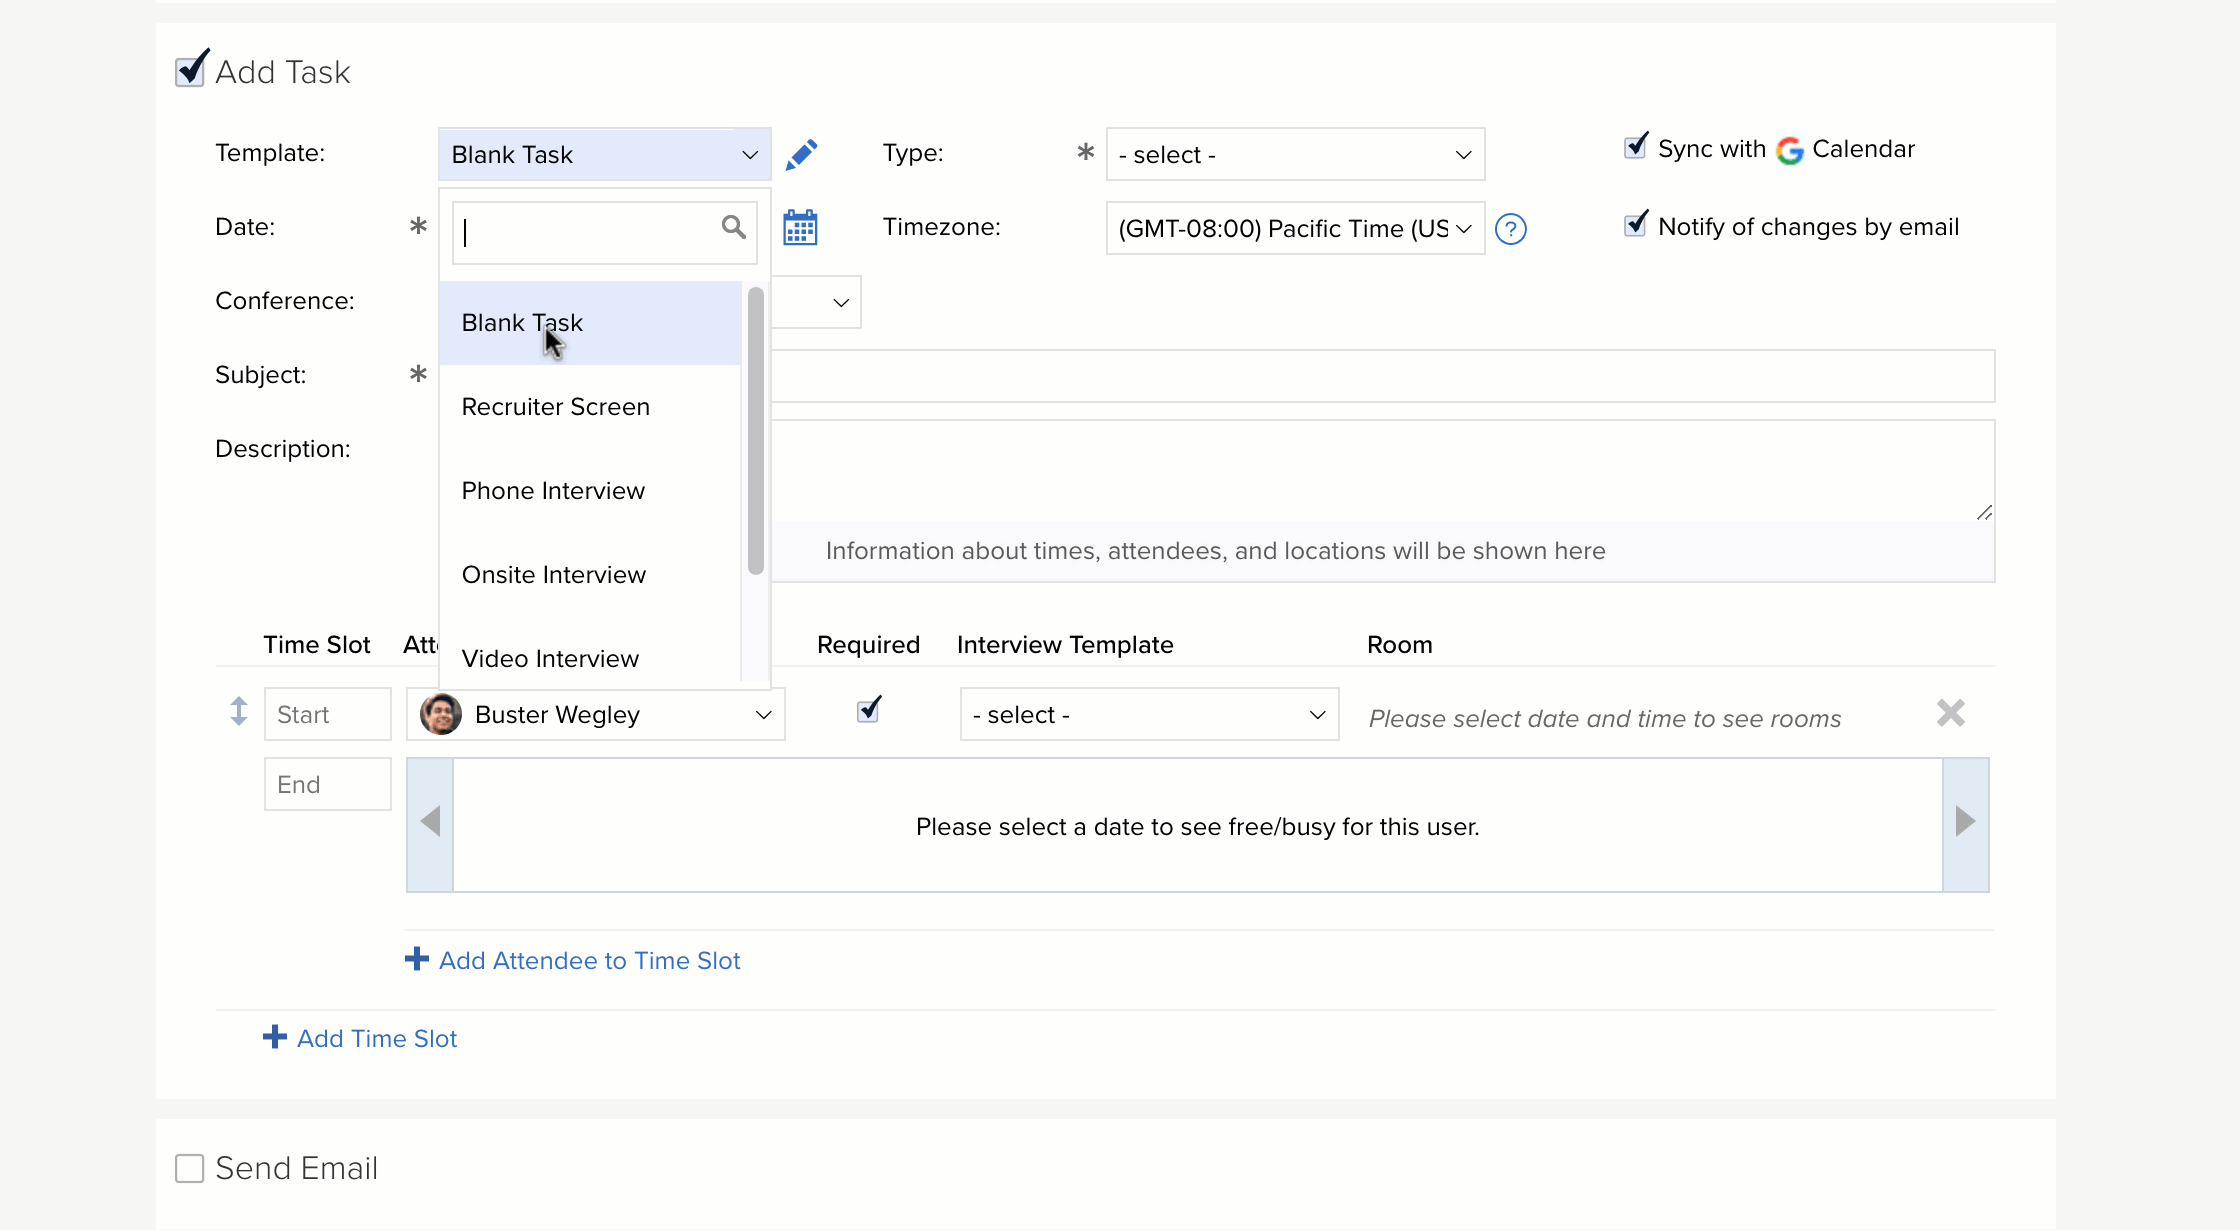
Task: Choose Video Interview template option
Action: click(x=590, y=657)
